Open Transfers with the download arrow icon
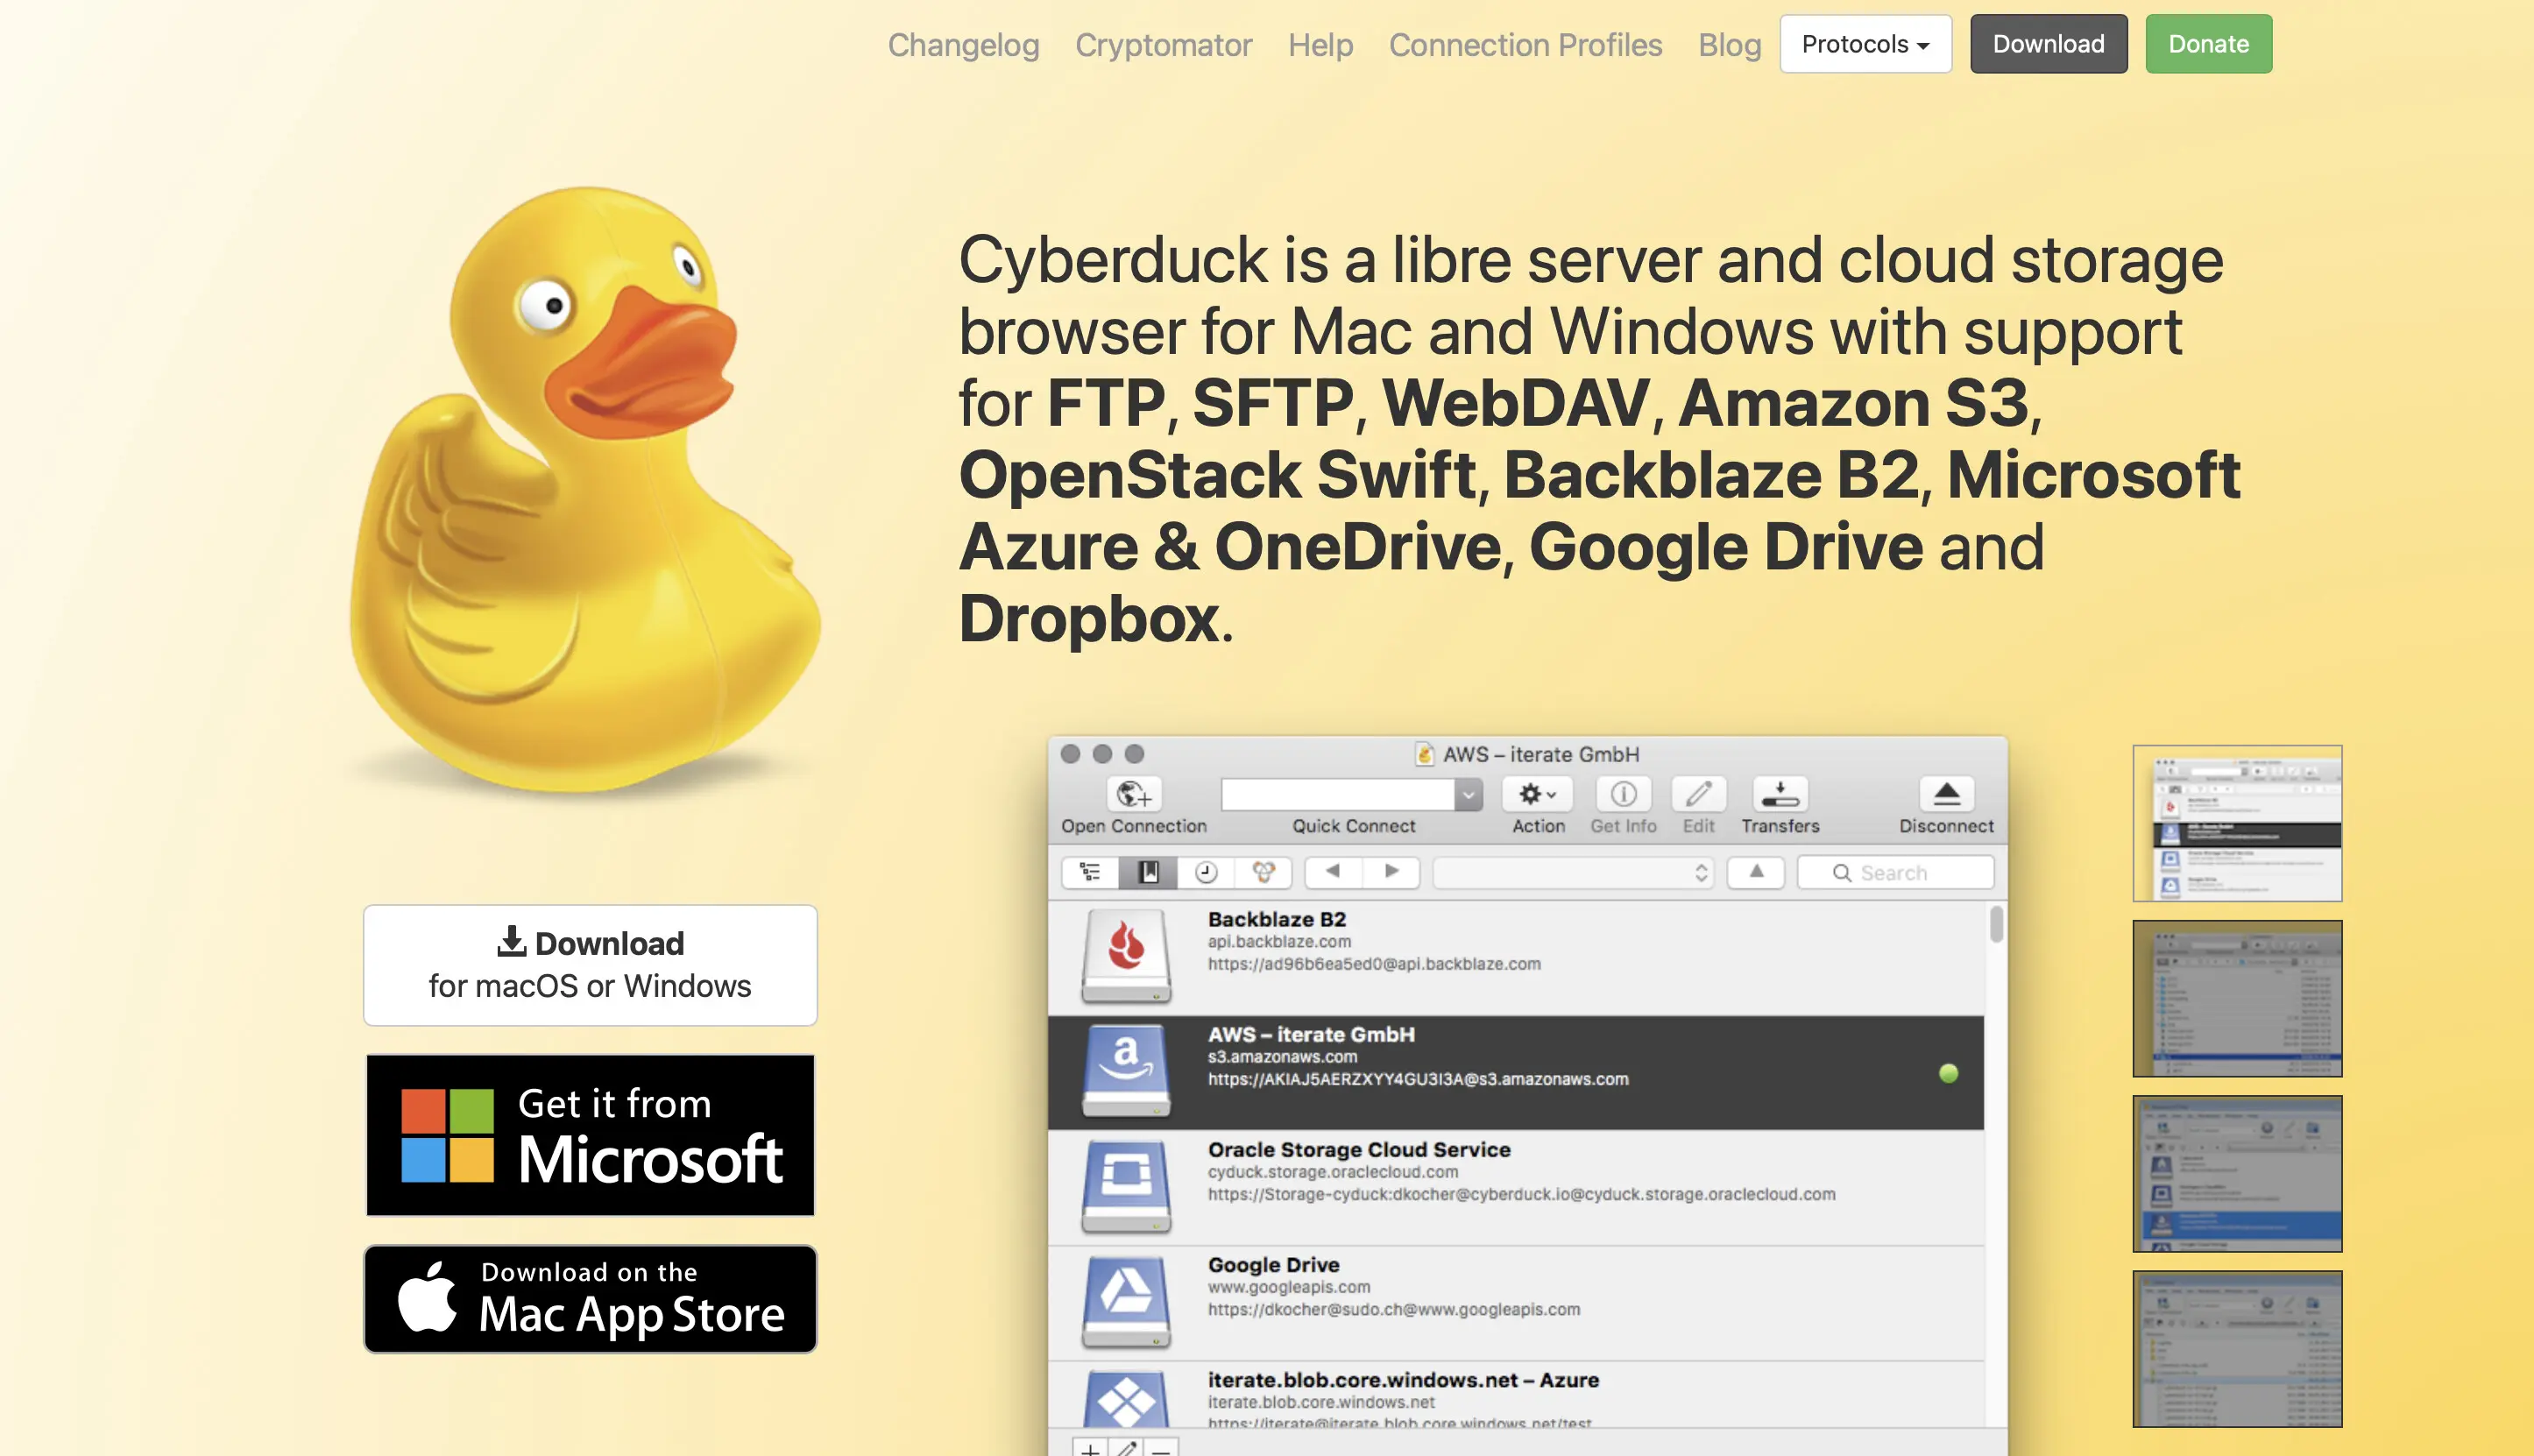Screen dimensions: 2534x1456 coord(1780,795)
